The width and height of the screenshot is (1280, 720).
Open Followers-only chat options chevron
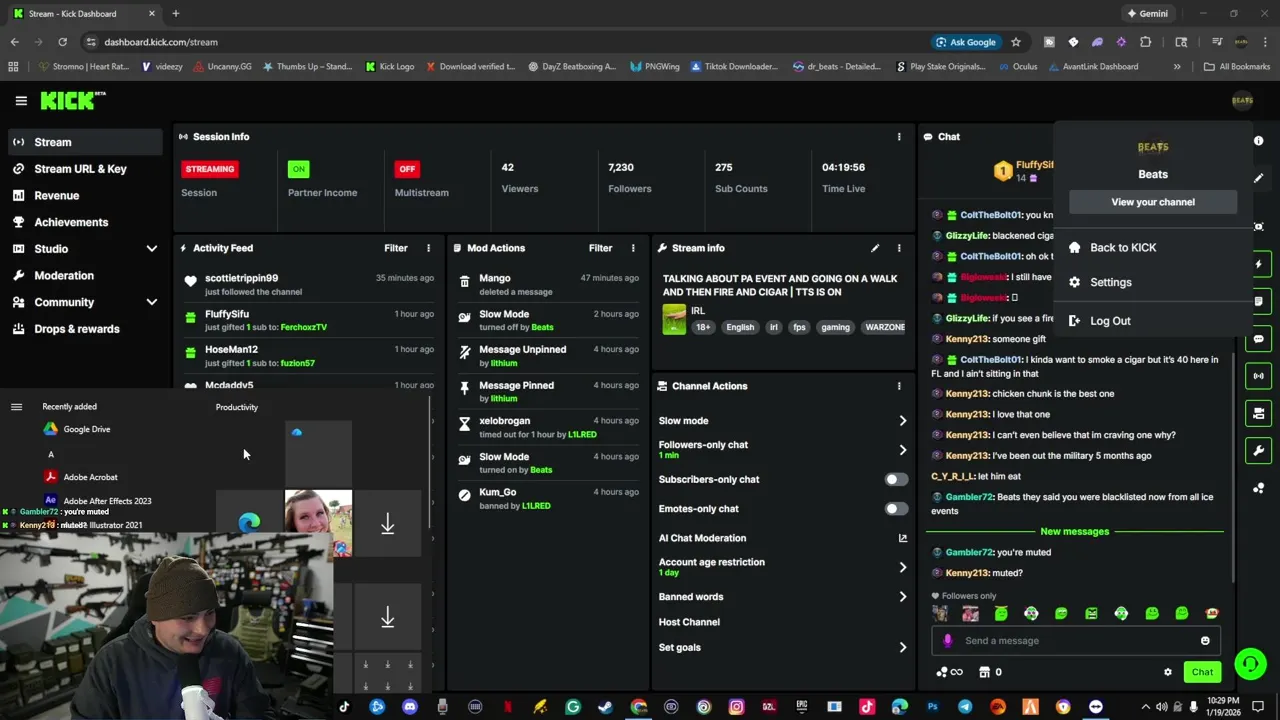(902, 450)
